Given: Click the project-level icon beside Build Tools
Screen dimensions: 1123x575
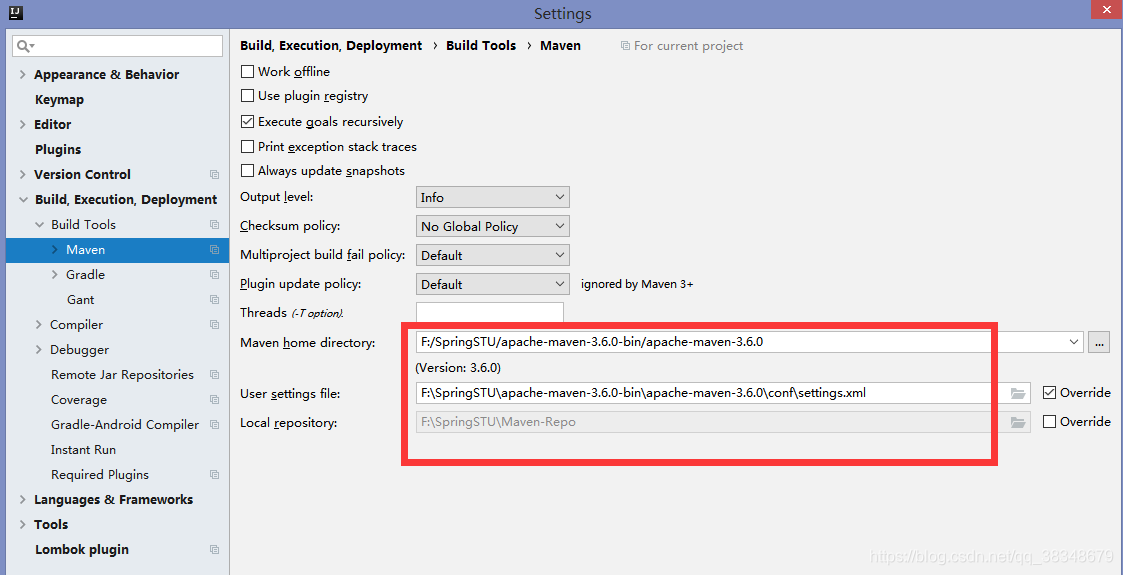Looking at the screenshot, I should coord(214,225).
